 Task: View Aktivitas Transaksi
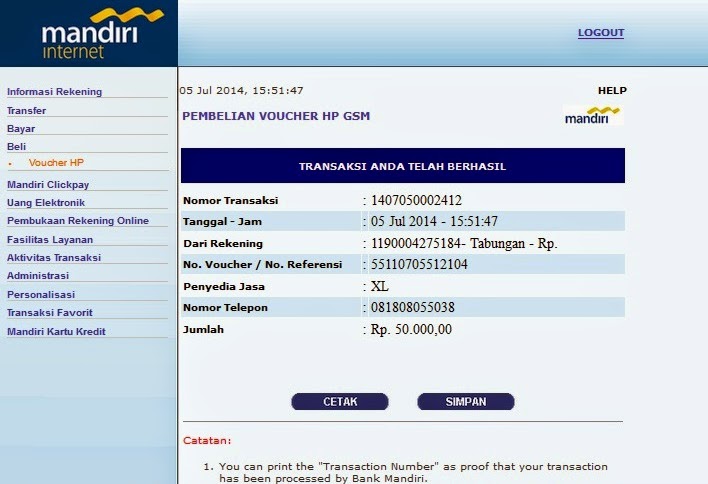54,258
